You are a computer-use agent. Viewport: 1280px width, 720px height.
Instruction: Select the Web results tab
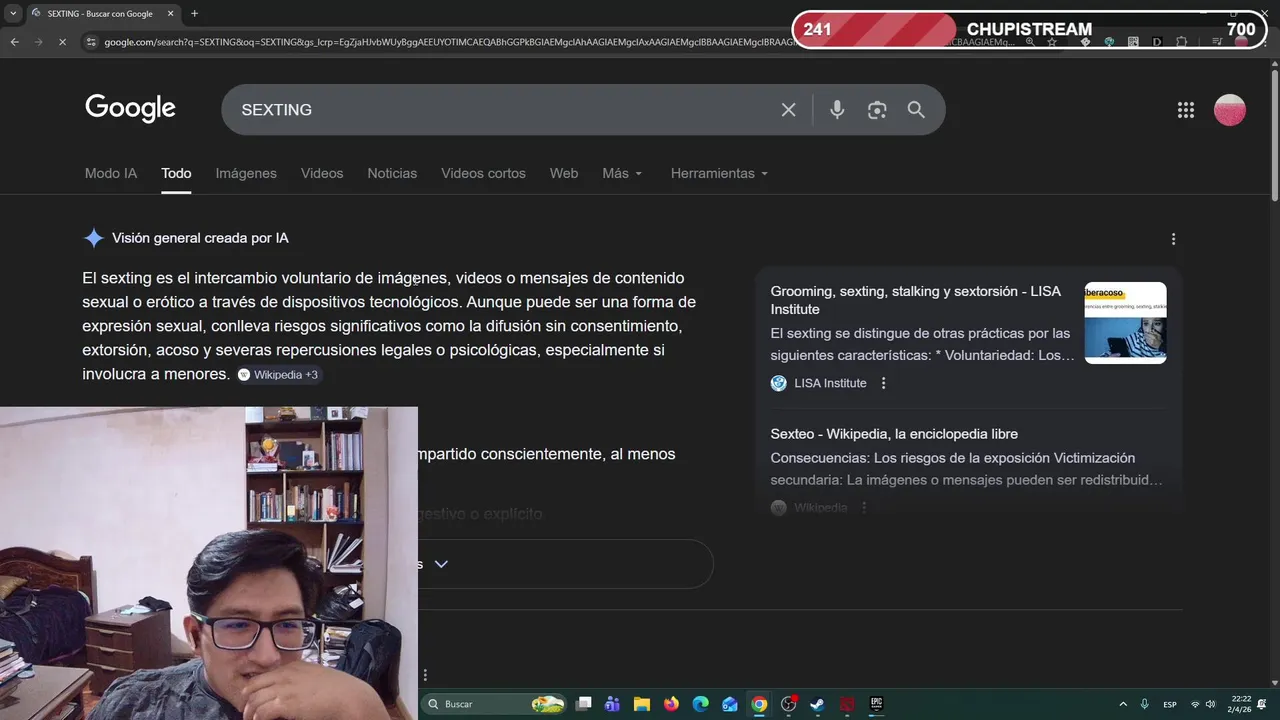point(564,173)
